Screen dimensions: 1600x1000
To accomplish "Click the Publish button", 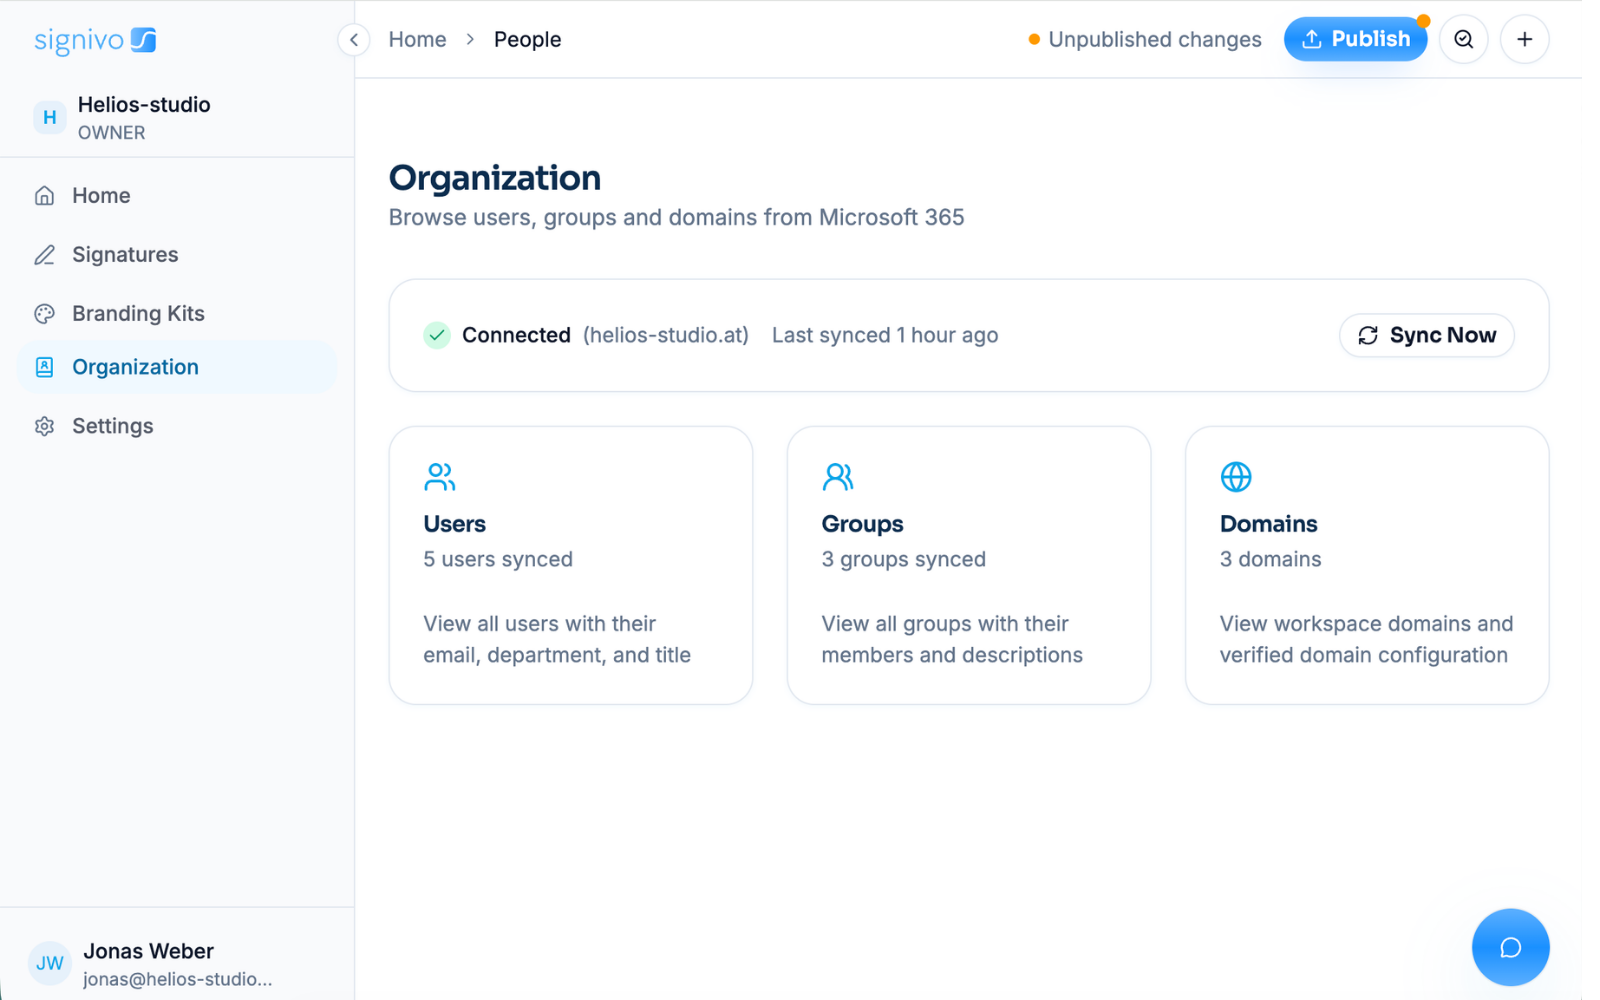I will [x=1356, y=39].
